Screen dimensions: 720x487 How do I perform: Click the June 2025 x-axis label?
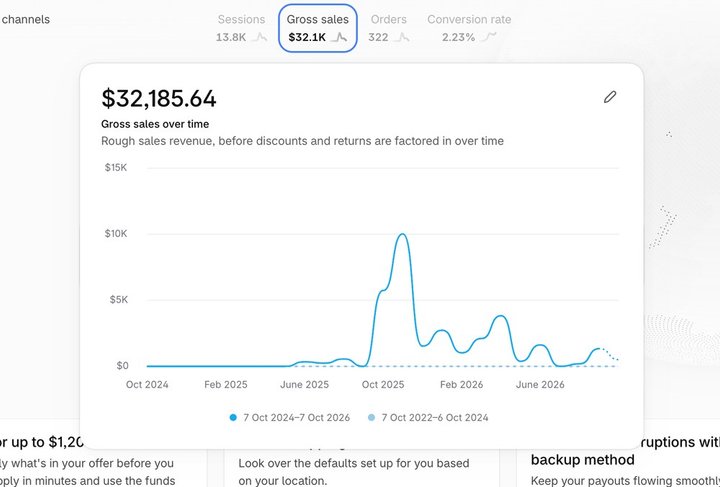point(304,385)
